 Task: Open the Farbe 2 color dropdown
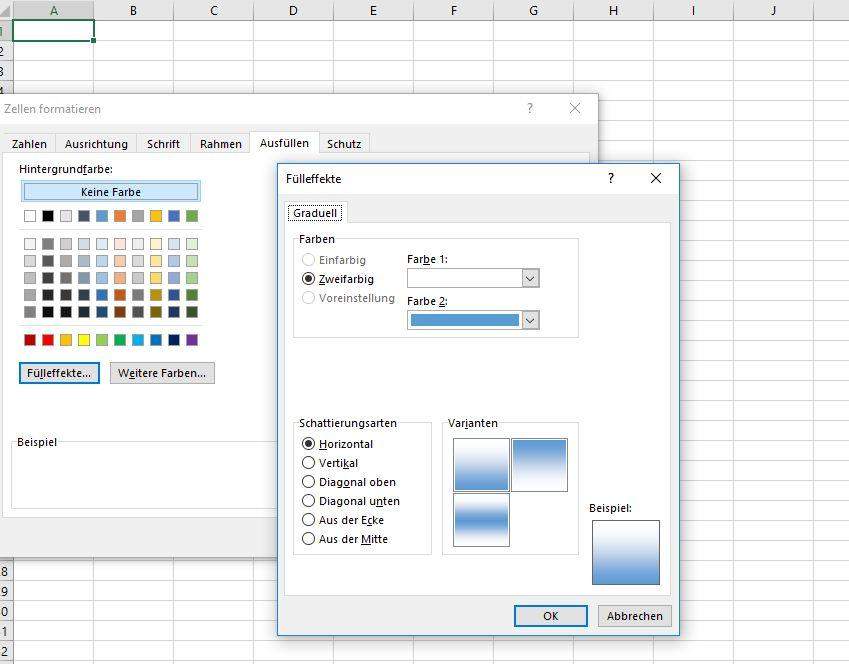pyautogui.click(x=530, y=320)
